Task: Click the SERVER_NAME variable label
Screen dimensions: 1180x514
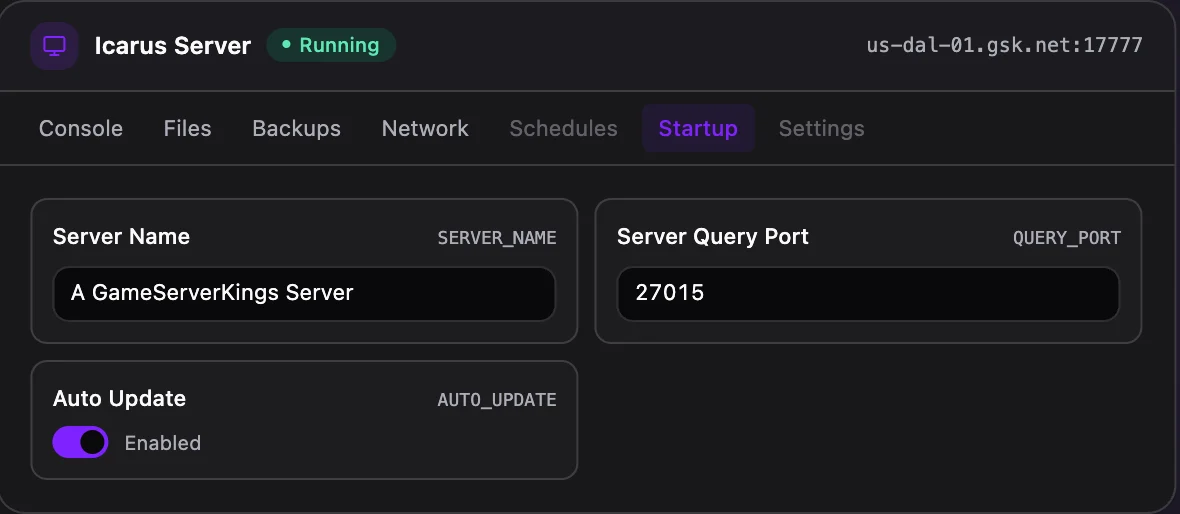Action: pos(497,238)
